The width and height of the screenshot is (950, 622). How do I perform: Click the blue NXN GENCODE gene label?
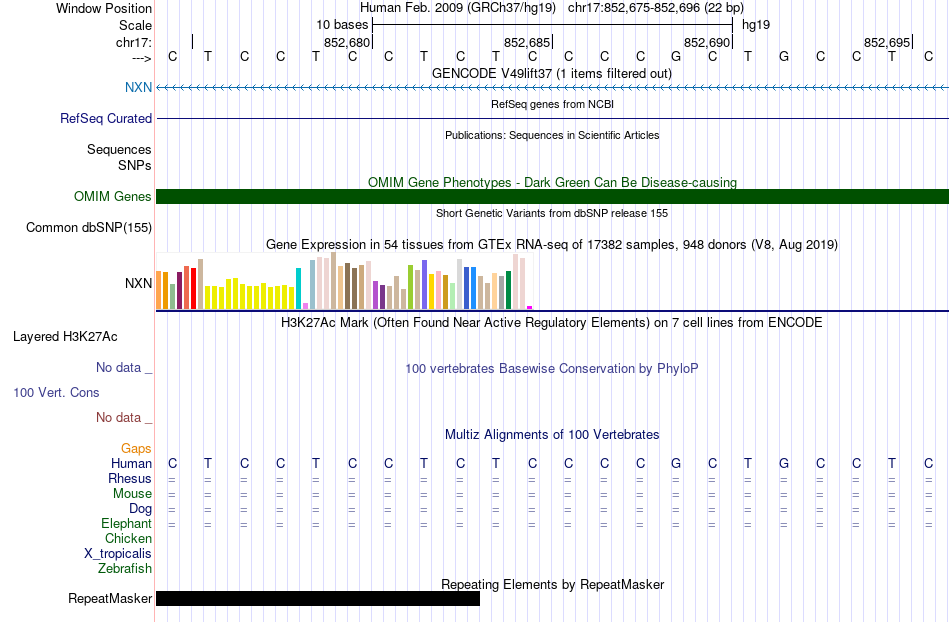[138, 87]
